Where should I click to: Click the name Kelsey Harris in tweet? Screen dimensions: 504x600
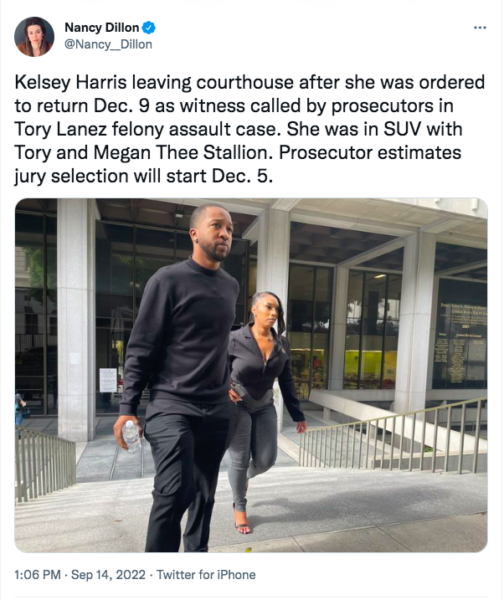pyautogui.click(x=71, y=82)
